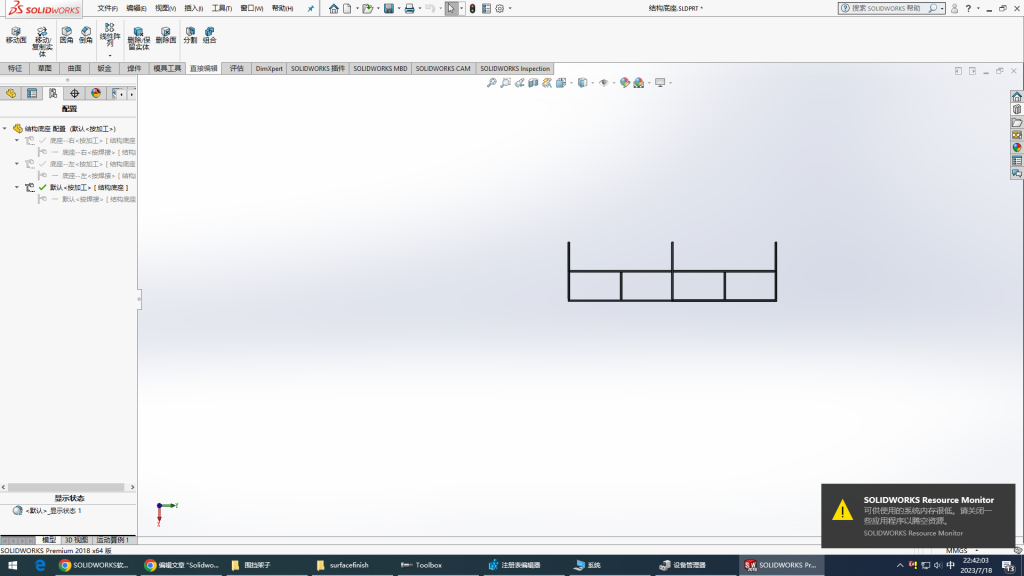Collapse the 结构底座 配置 root tree node
1024x576 pixels.
(x=5, y=129)
